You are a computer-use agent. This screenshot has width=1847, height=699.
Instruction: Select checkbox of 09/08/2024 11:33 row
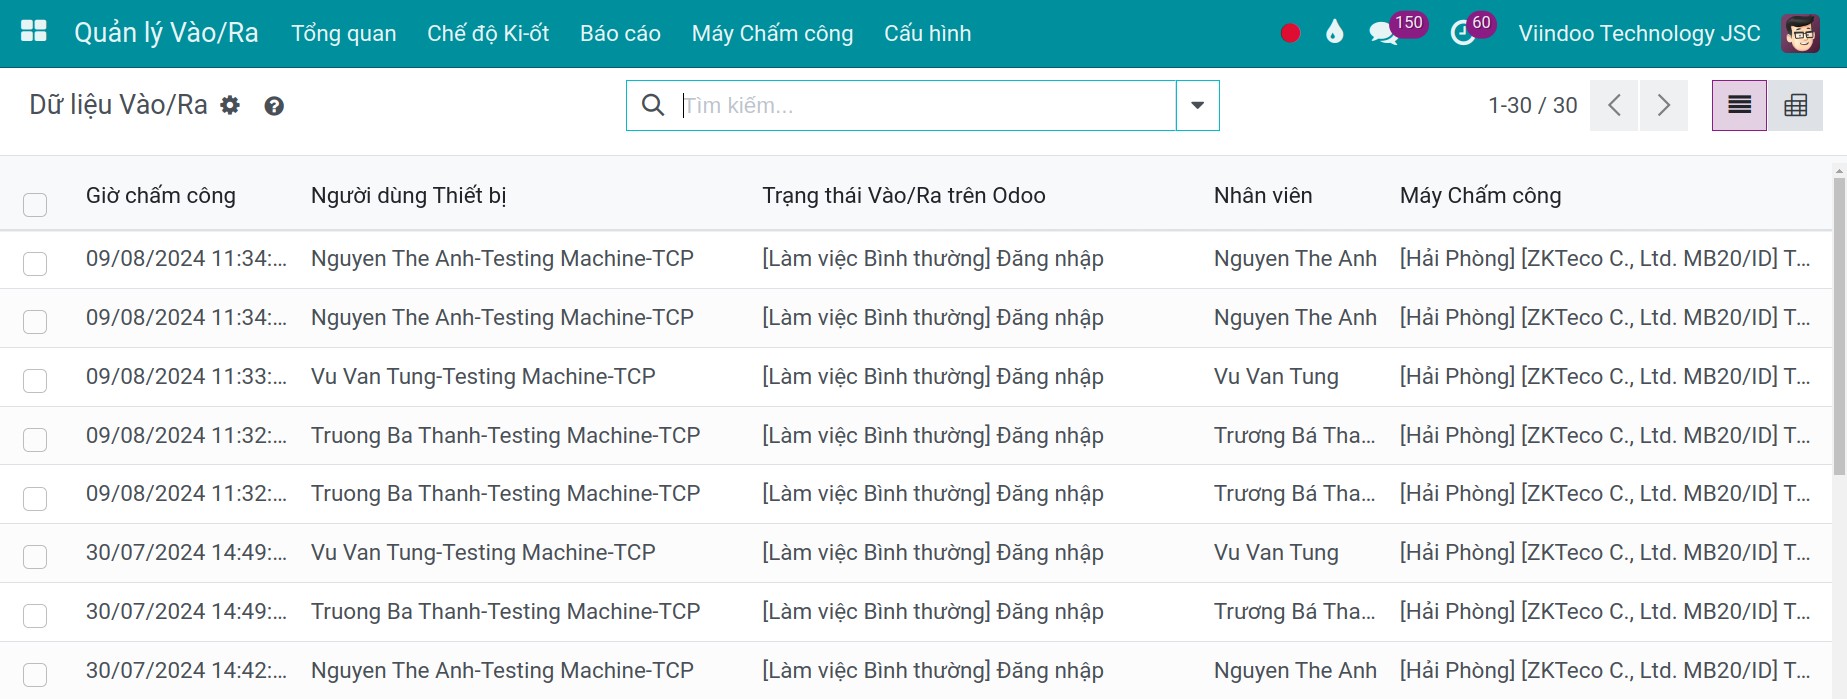pos(35,381)
